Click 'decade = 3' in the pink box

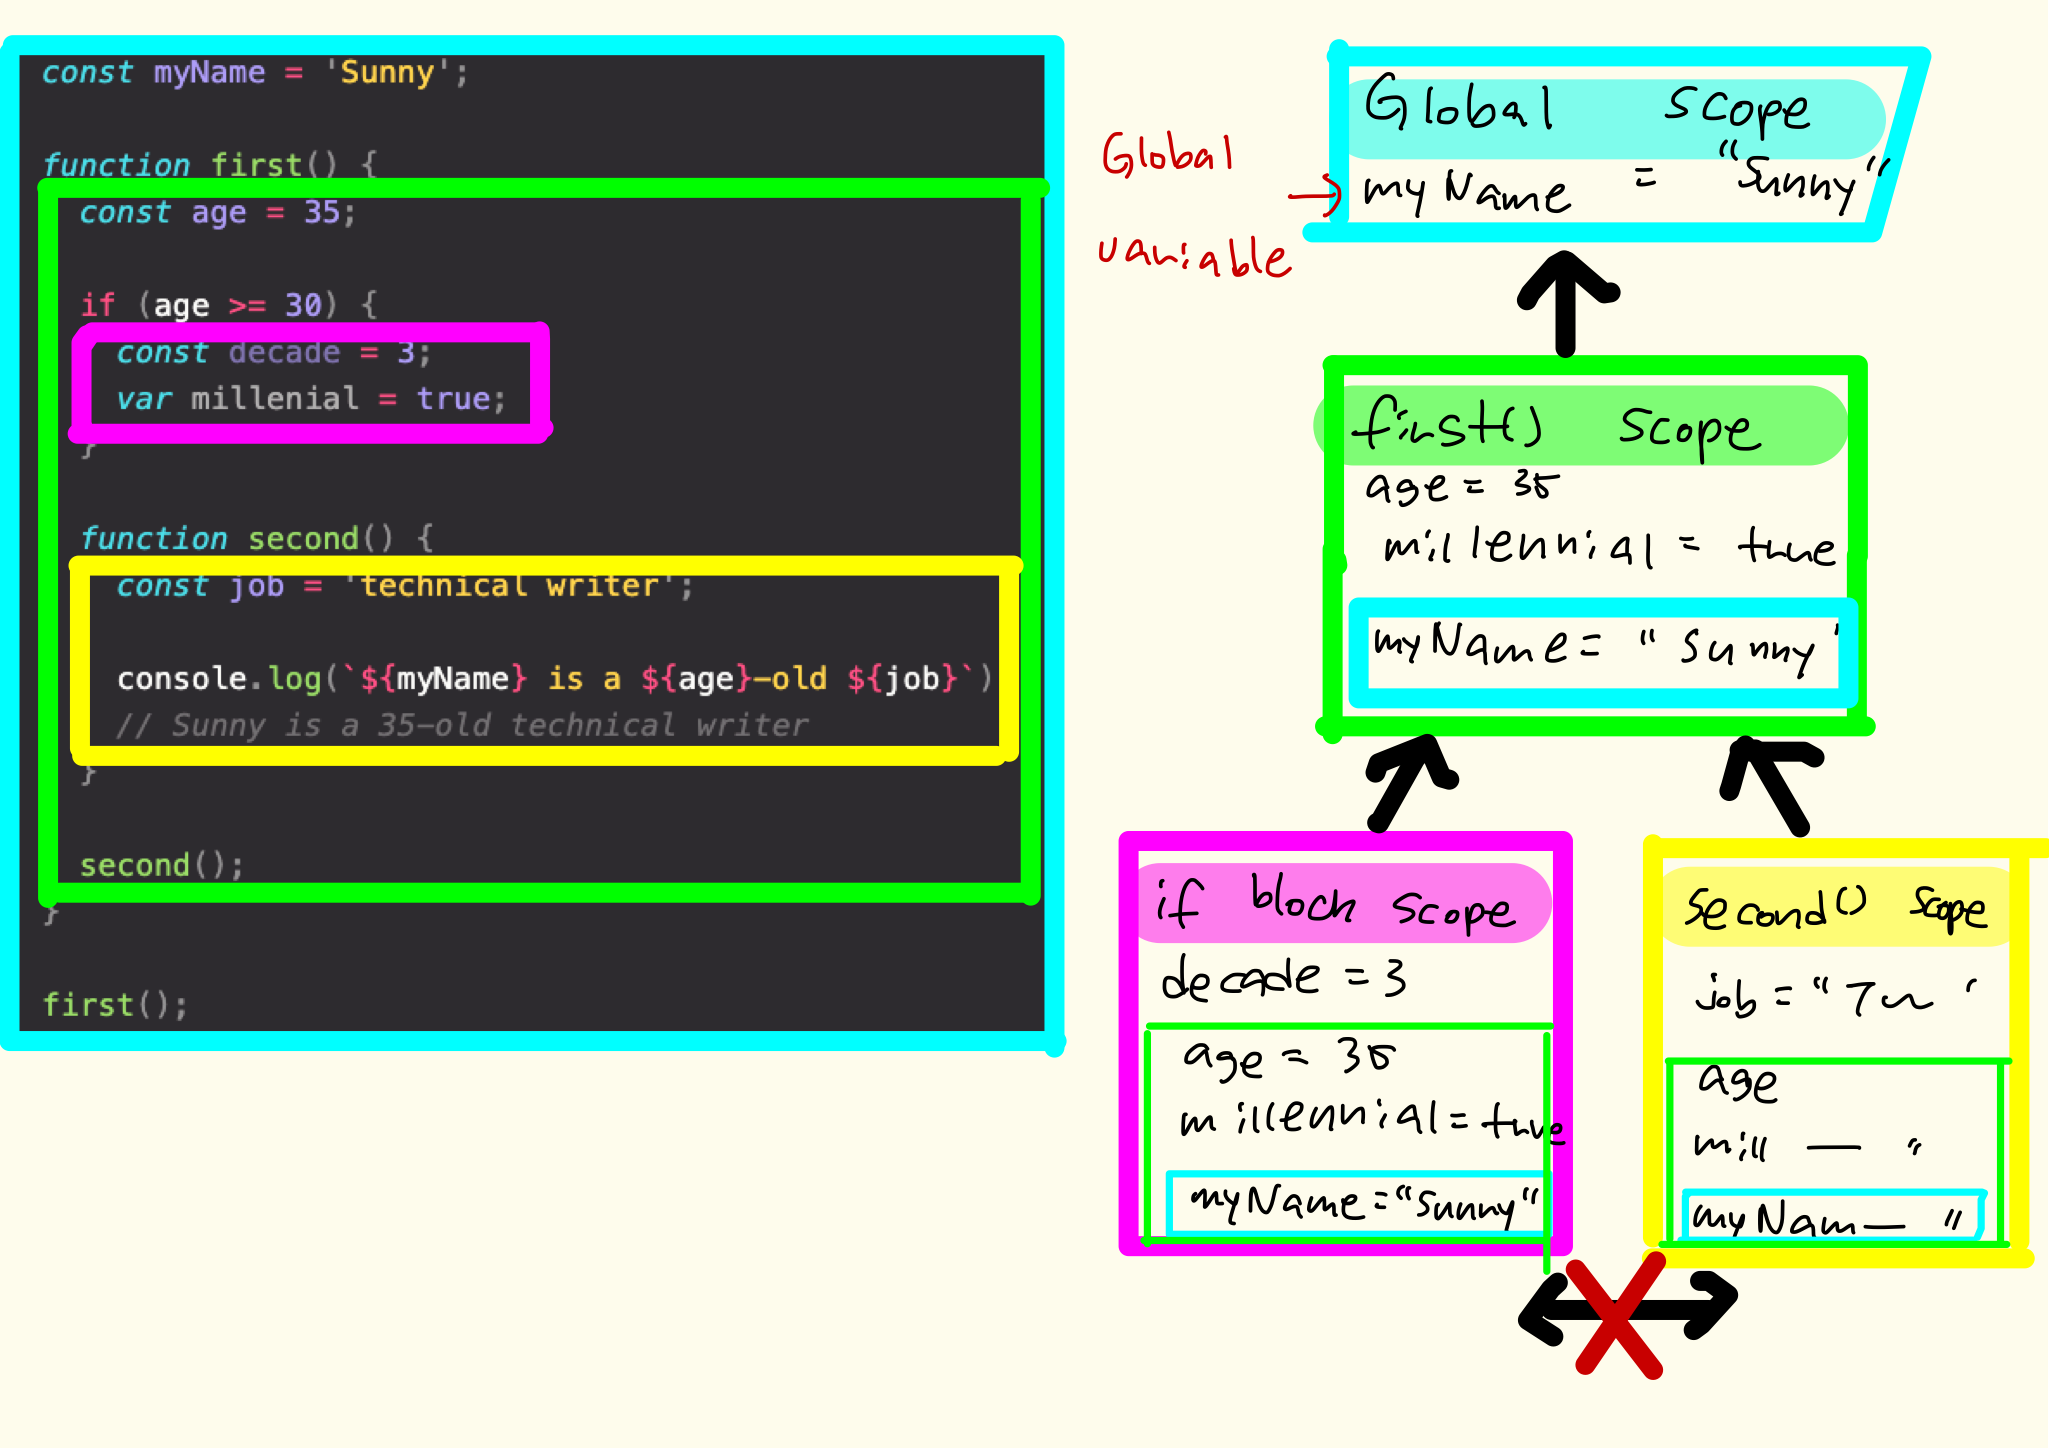(x=1282, y=978)
